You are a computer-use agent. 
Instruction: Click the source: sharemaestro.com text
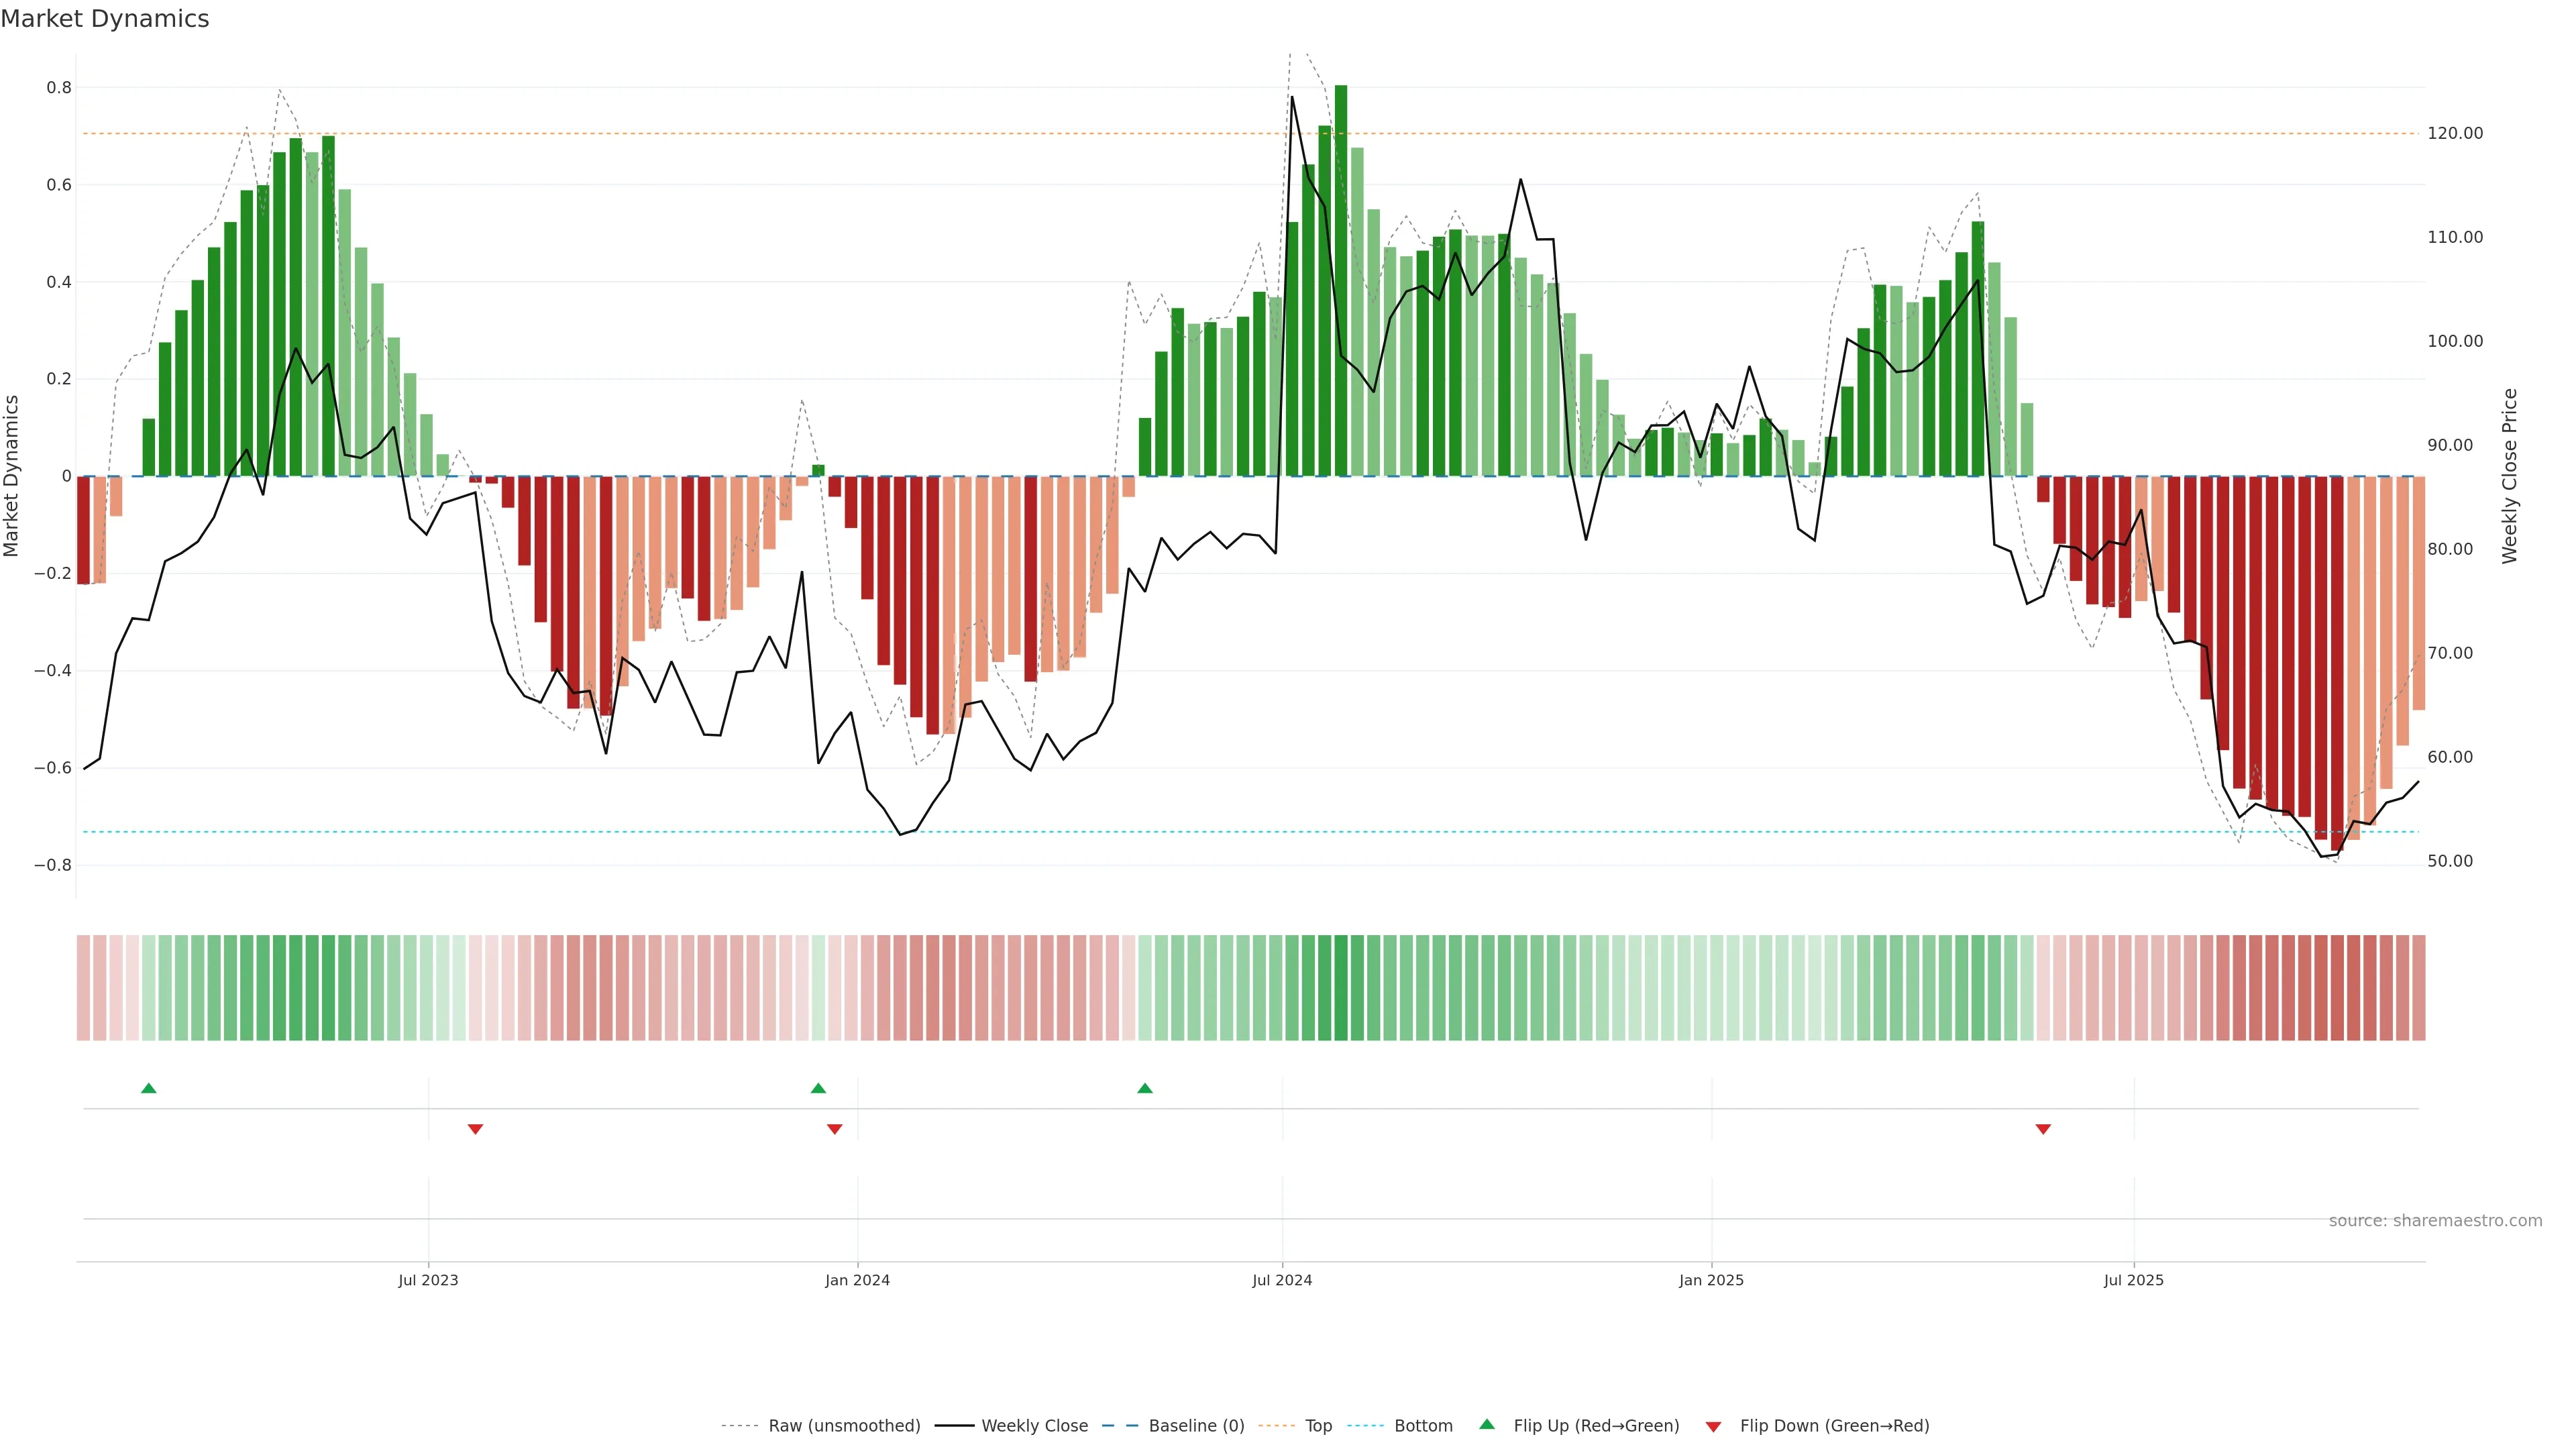(2435, 1220)
